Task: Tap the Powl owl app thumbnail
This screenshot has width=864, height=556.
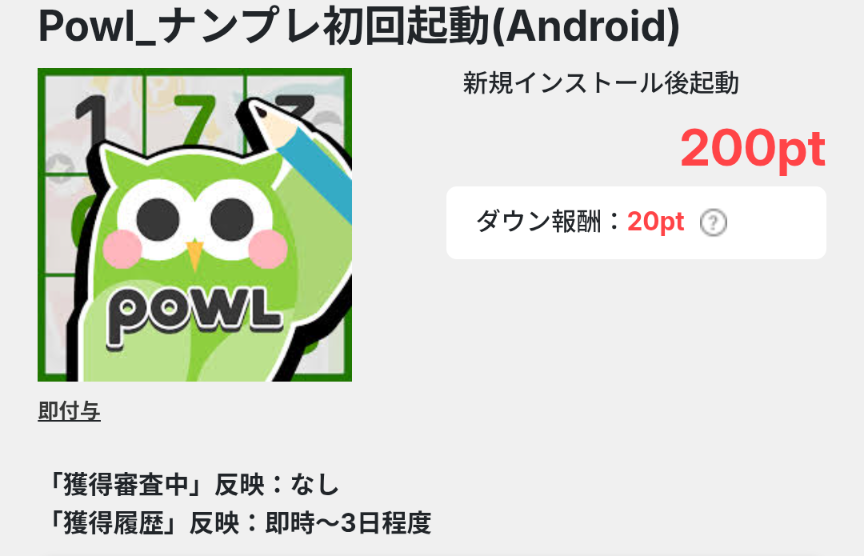Action: tap(195, 225)
